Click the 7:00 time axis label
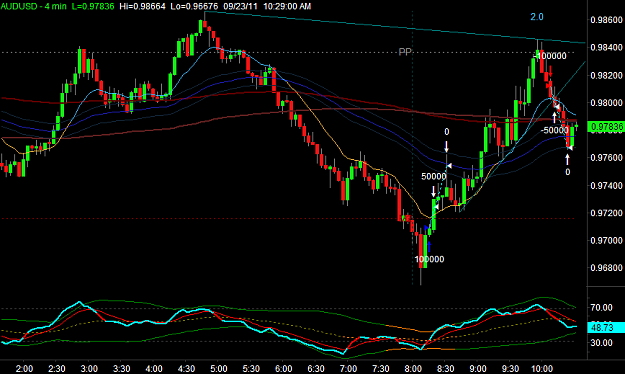 click(348, 368)
